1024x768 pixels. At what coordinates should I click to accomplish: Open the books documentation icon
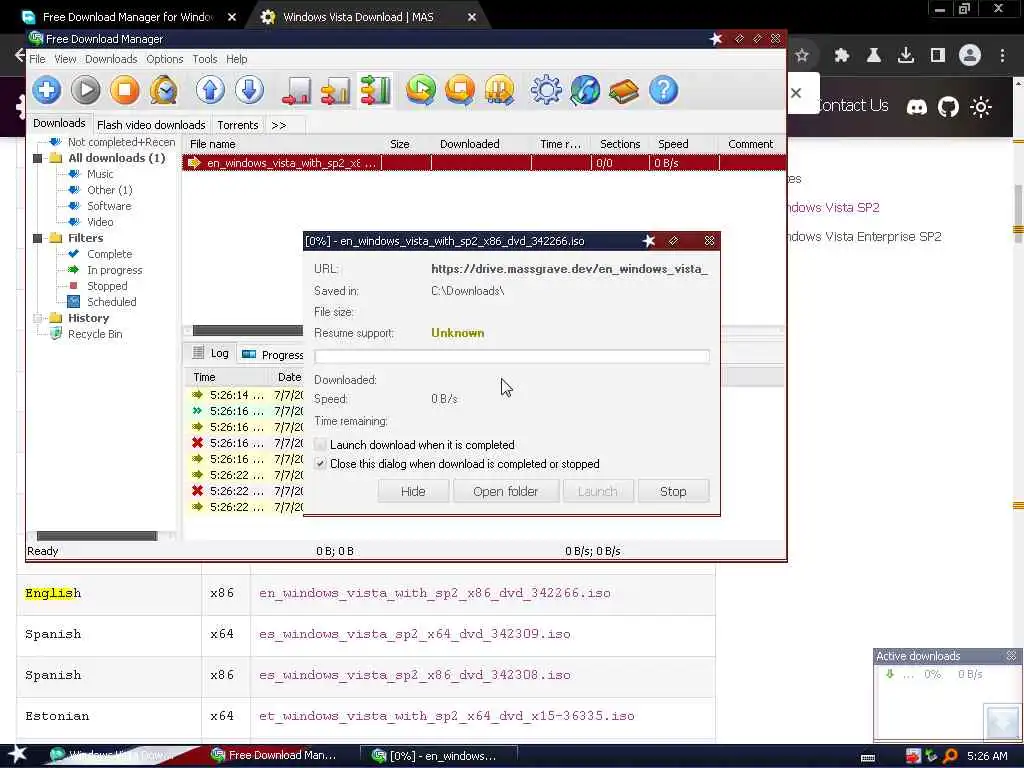(624, 89)
